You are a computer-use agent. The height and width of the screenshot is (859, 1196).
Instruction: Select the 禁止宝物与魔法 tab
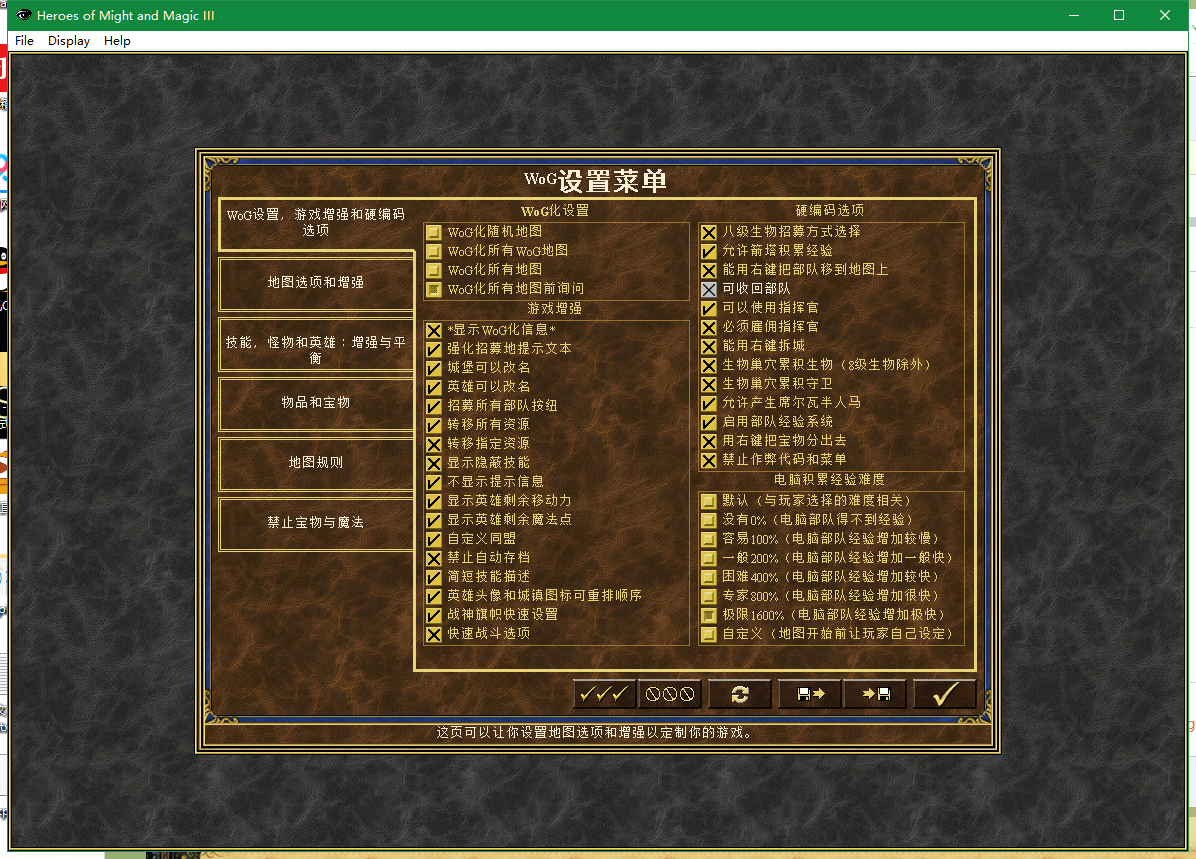click(x=316, y=523)
